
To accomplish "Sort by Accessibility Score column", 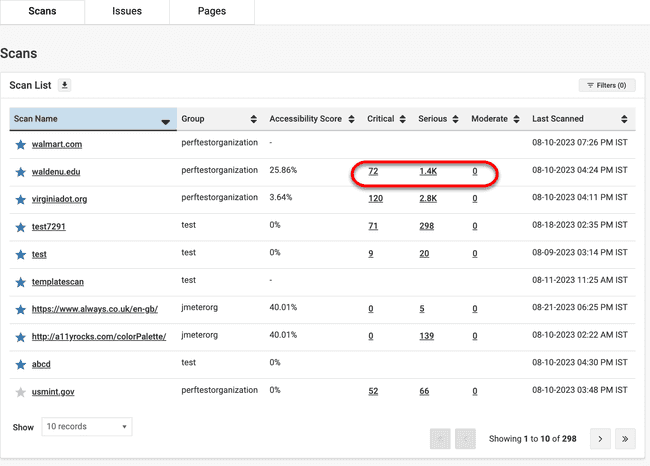I will click(x=312, y=119).
